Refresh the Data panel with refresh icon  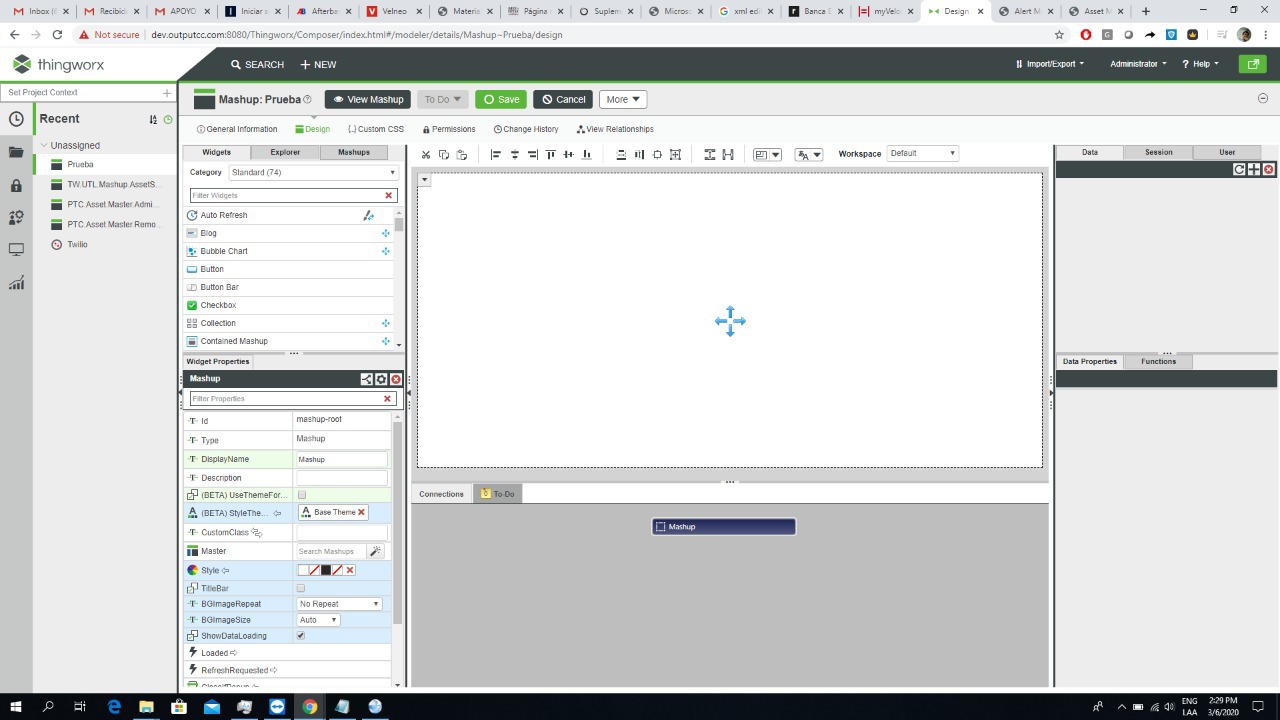pos(1239,169)
